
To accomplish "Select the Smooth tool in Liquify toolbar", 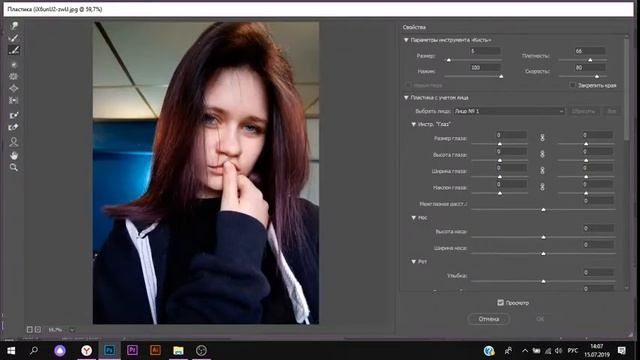I will pos(14,50).
